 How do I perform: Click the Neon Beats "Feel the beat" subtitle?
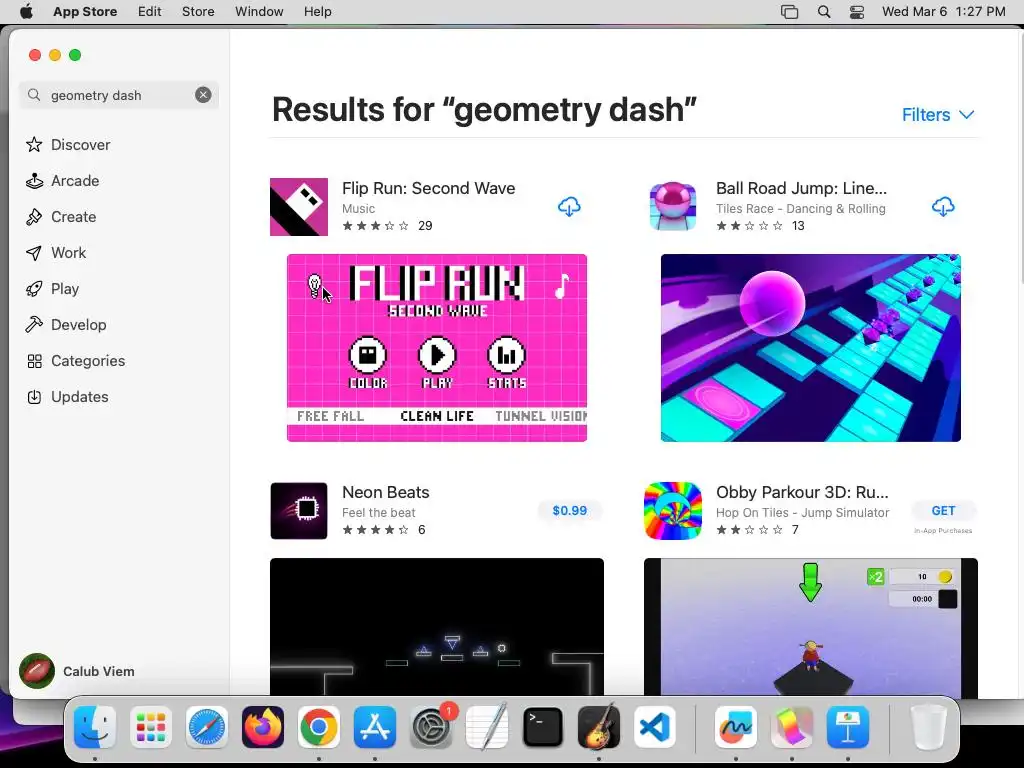coord(379,512)
